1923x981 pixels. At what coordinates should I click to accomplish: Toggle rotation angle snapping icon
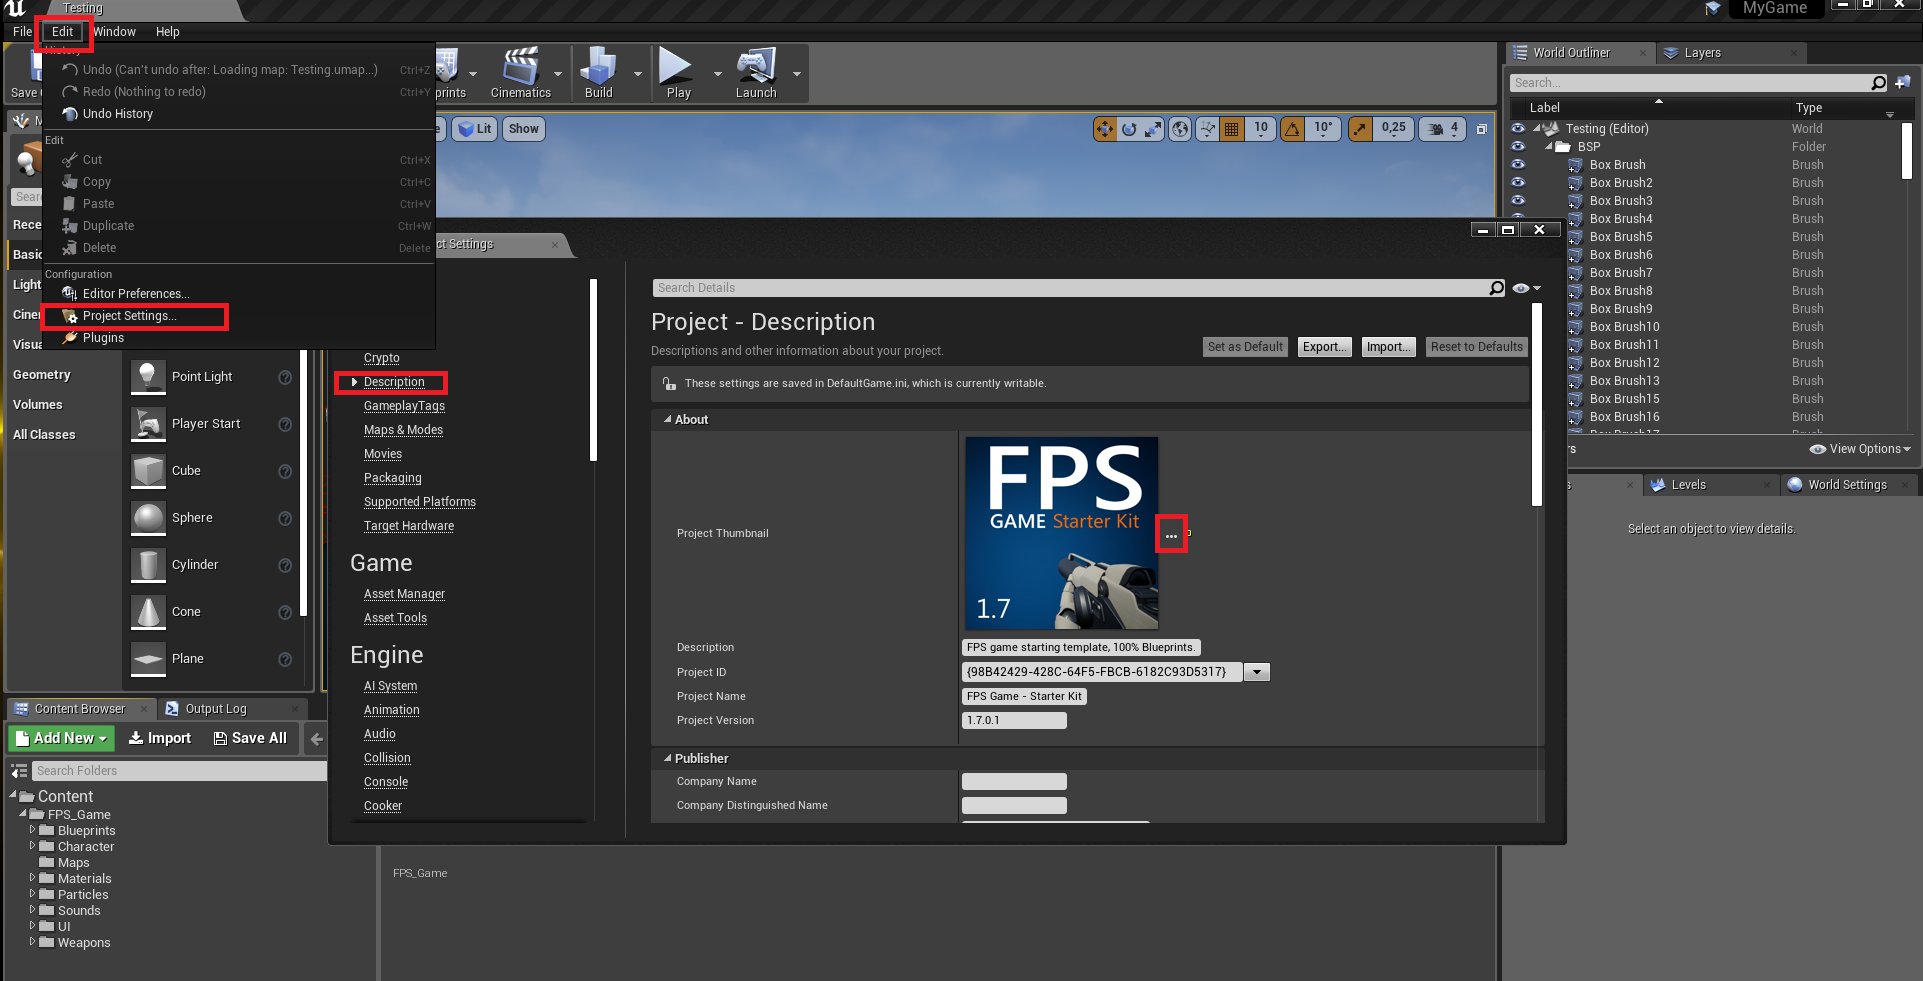click(x=1293, y=129)
